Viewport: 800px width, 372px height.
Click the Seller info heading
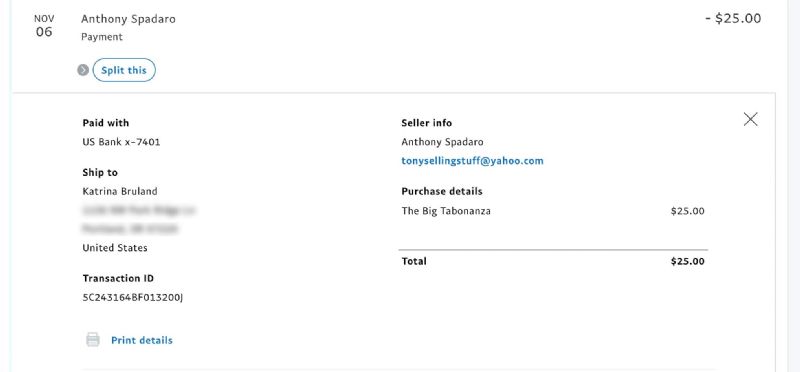(427, 123)
